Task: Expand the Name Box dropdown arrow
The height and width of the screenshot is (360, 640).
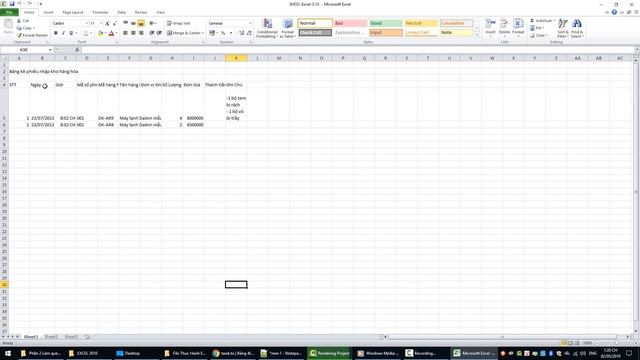Action: (x=50, y=50)
